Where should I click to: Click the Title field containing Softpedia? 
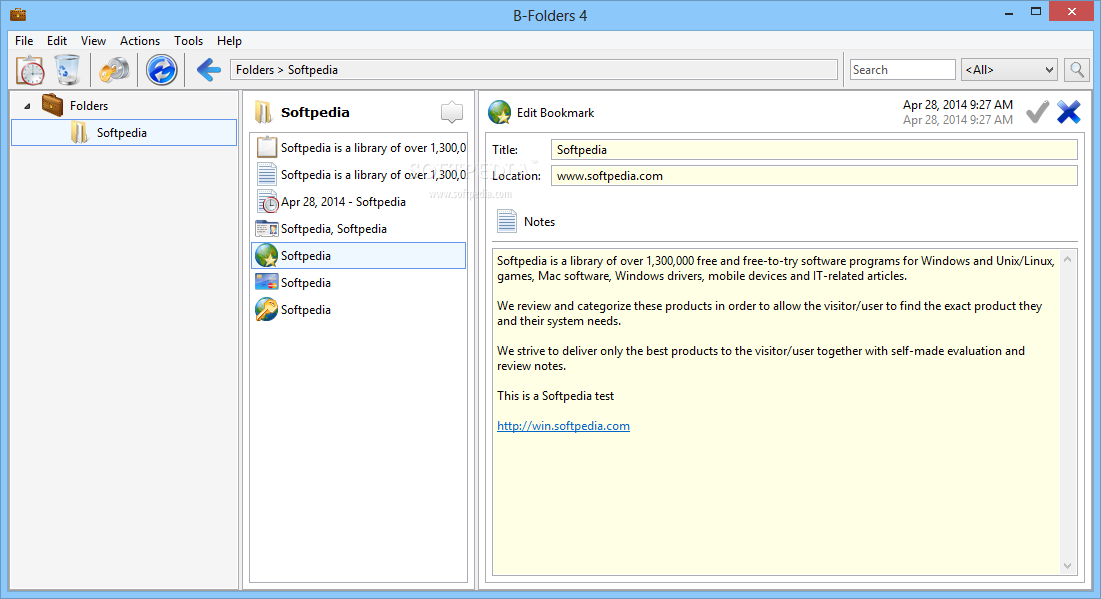tap(814, 150)
